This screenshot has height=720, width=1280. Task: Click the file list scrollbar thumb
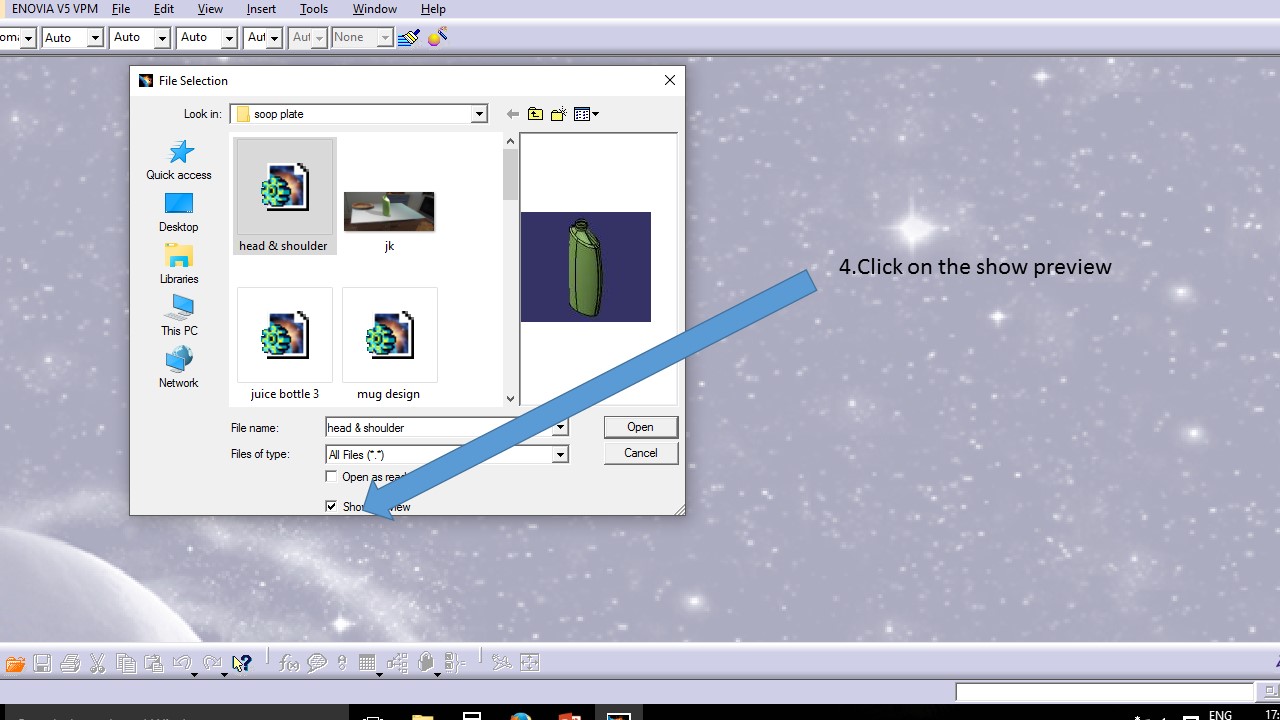pyautogui.click(x=510, y=175)
